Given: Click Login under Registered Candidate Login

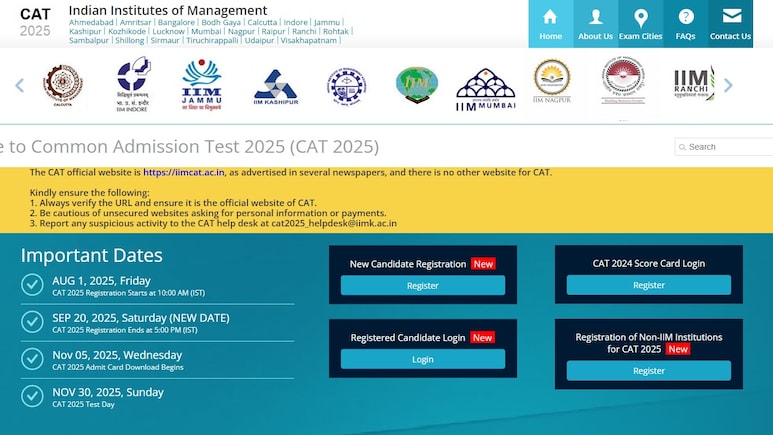Looking at the screenshot, I should coord(422,360).
